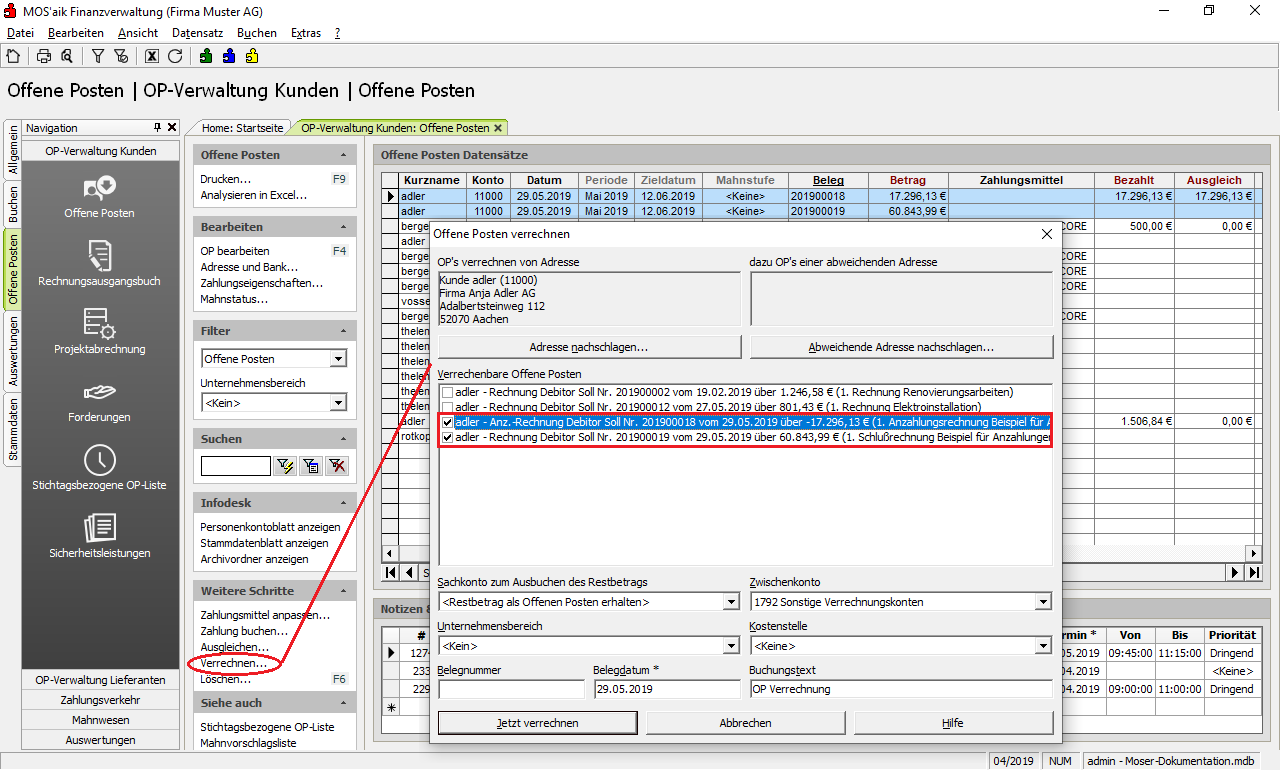
Task: Uncheck the Anz.-Rechnung Nr. 201900018 entry
Action: (x=447, y=423)
